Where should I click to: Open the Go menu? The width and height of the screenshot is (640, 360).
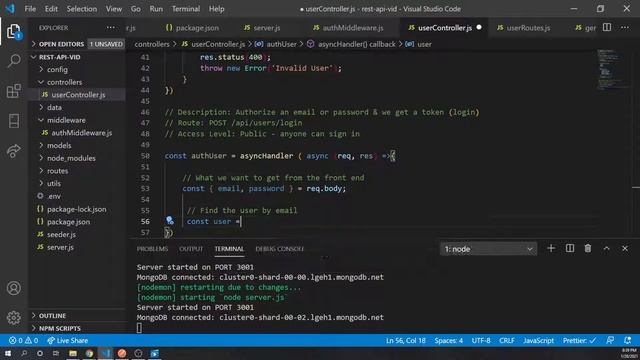click(x=136, y=9)
